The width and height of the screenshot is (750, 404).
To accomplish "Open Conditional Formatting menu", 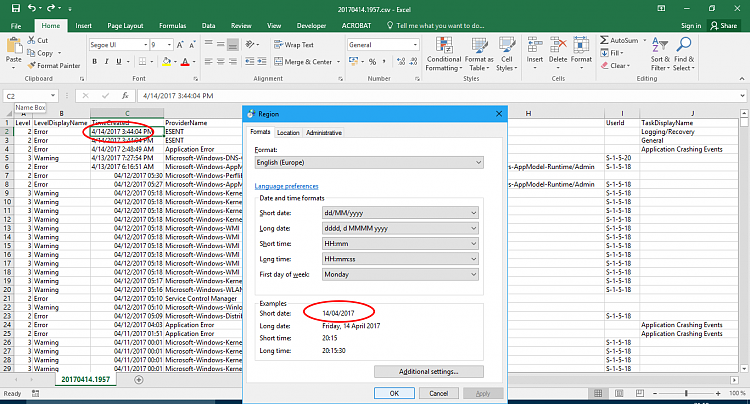I will coord(444,55).
